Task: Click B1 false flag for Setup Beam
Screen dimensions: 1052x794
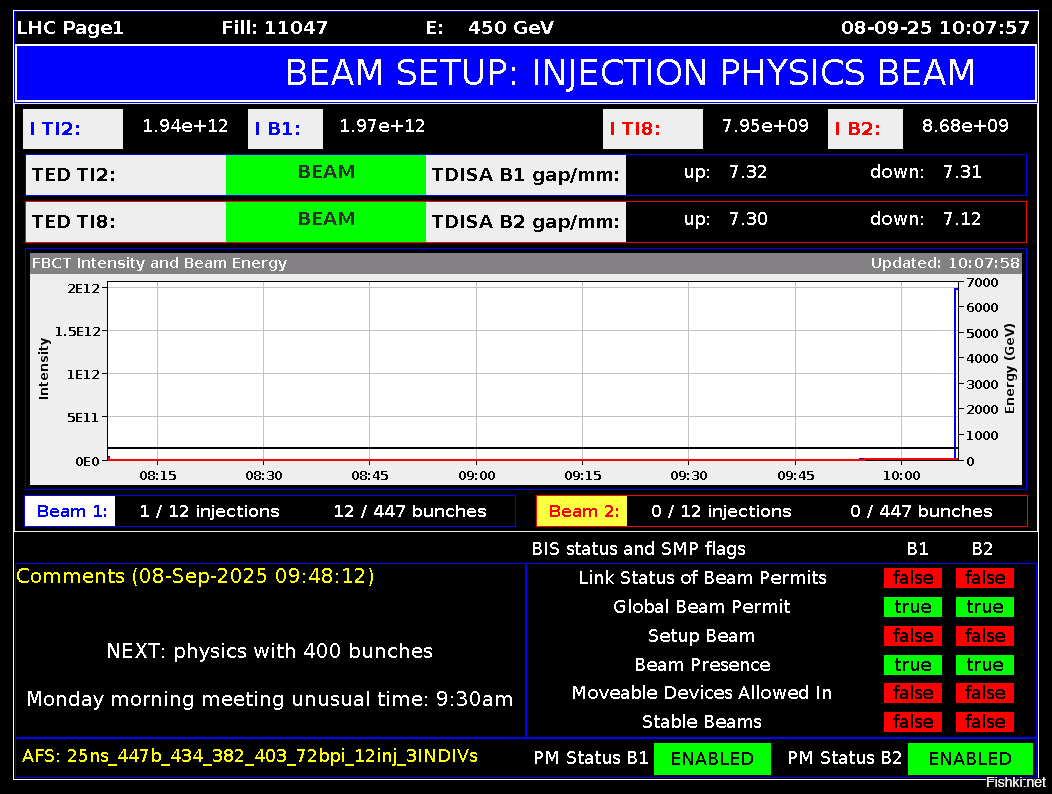Action: pos(912,636)
